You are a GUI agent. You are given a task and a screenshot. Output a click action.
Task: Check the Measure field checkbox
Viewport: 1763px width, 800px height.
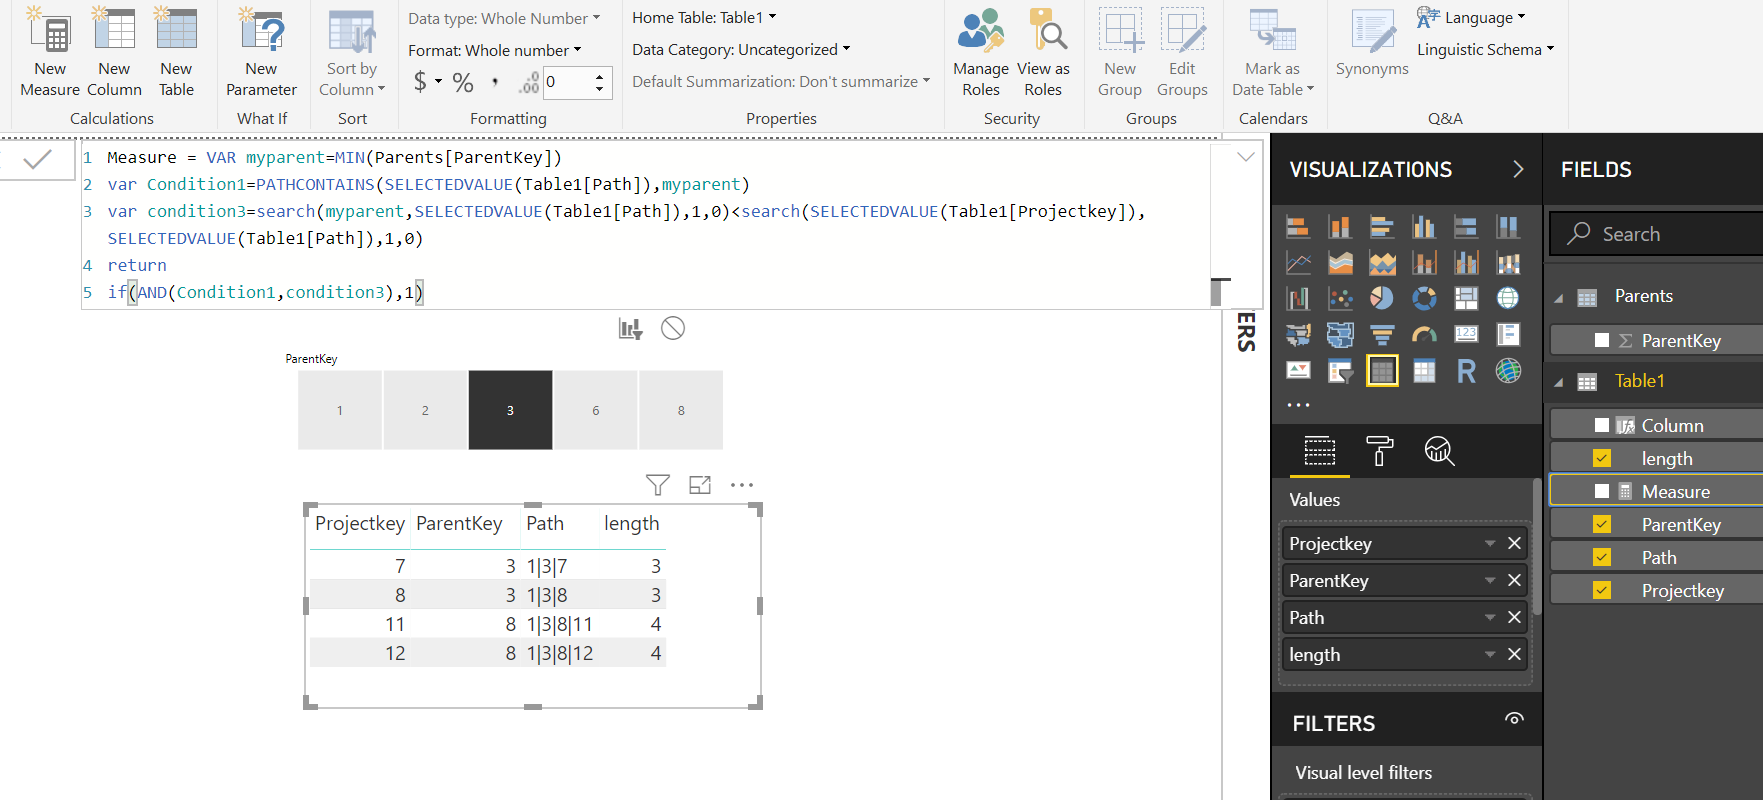tap(1602, 491)
